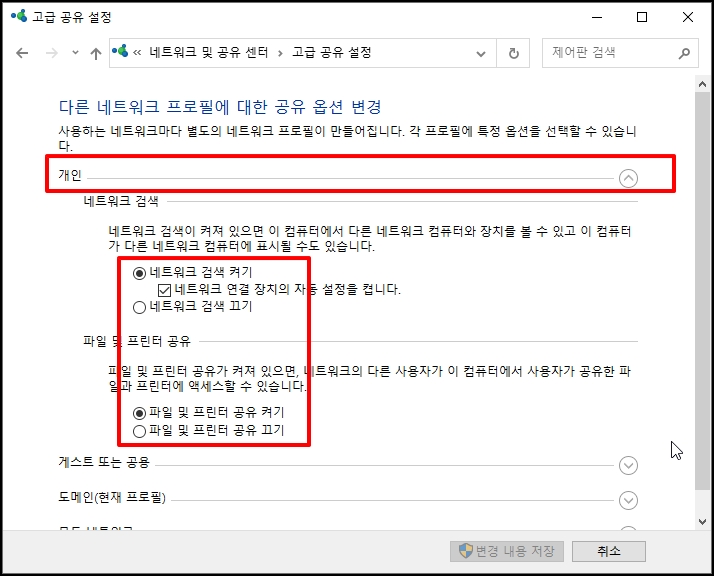The width and height of the screenshot is (714, 576).
Task: Click 고급 공유 설정 breadcrumb
Action: [332, 52]
